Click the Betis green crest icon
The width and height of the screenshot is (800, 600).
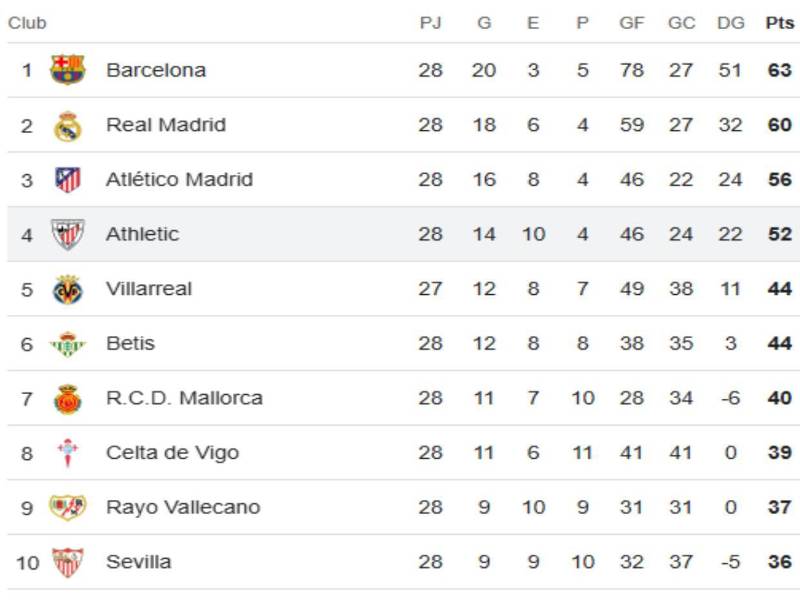68,344
